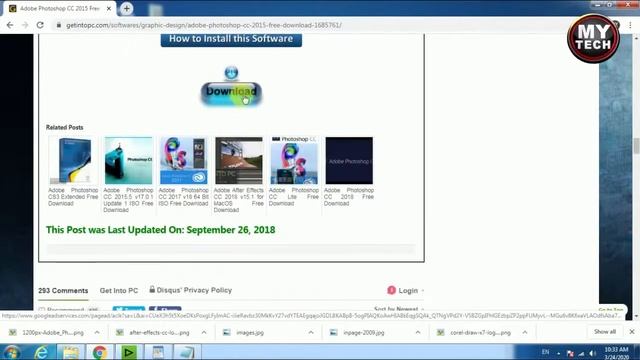Screen dimensions: 640x360
Task: Click the browser back arrow
Action: [10, 25]
